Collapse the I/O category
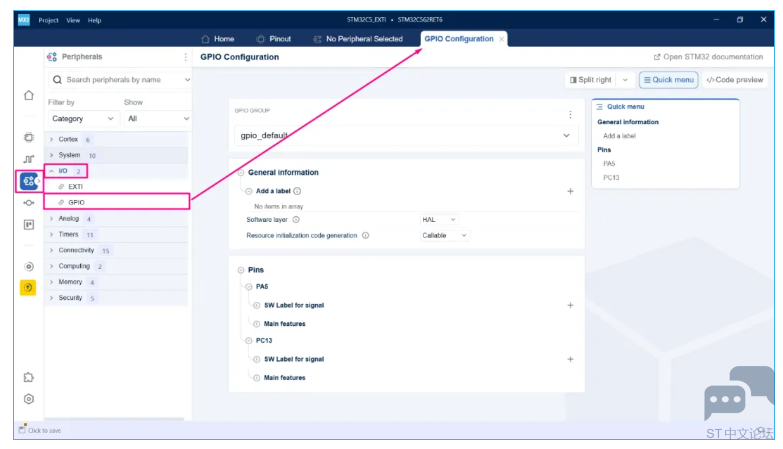The image size is (783, 449). (51, 171)
